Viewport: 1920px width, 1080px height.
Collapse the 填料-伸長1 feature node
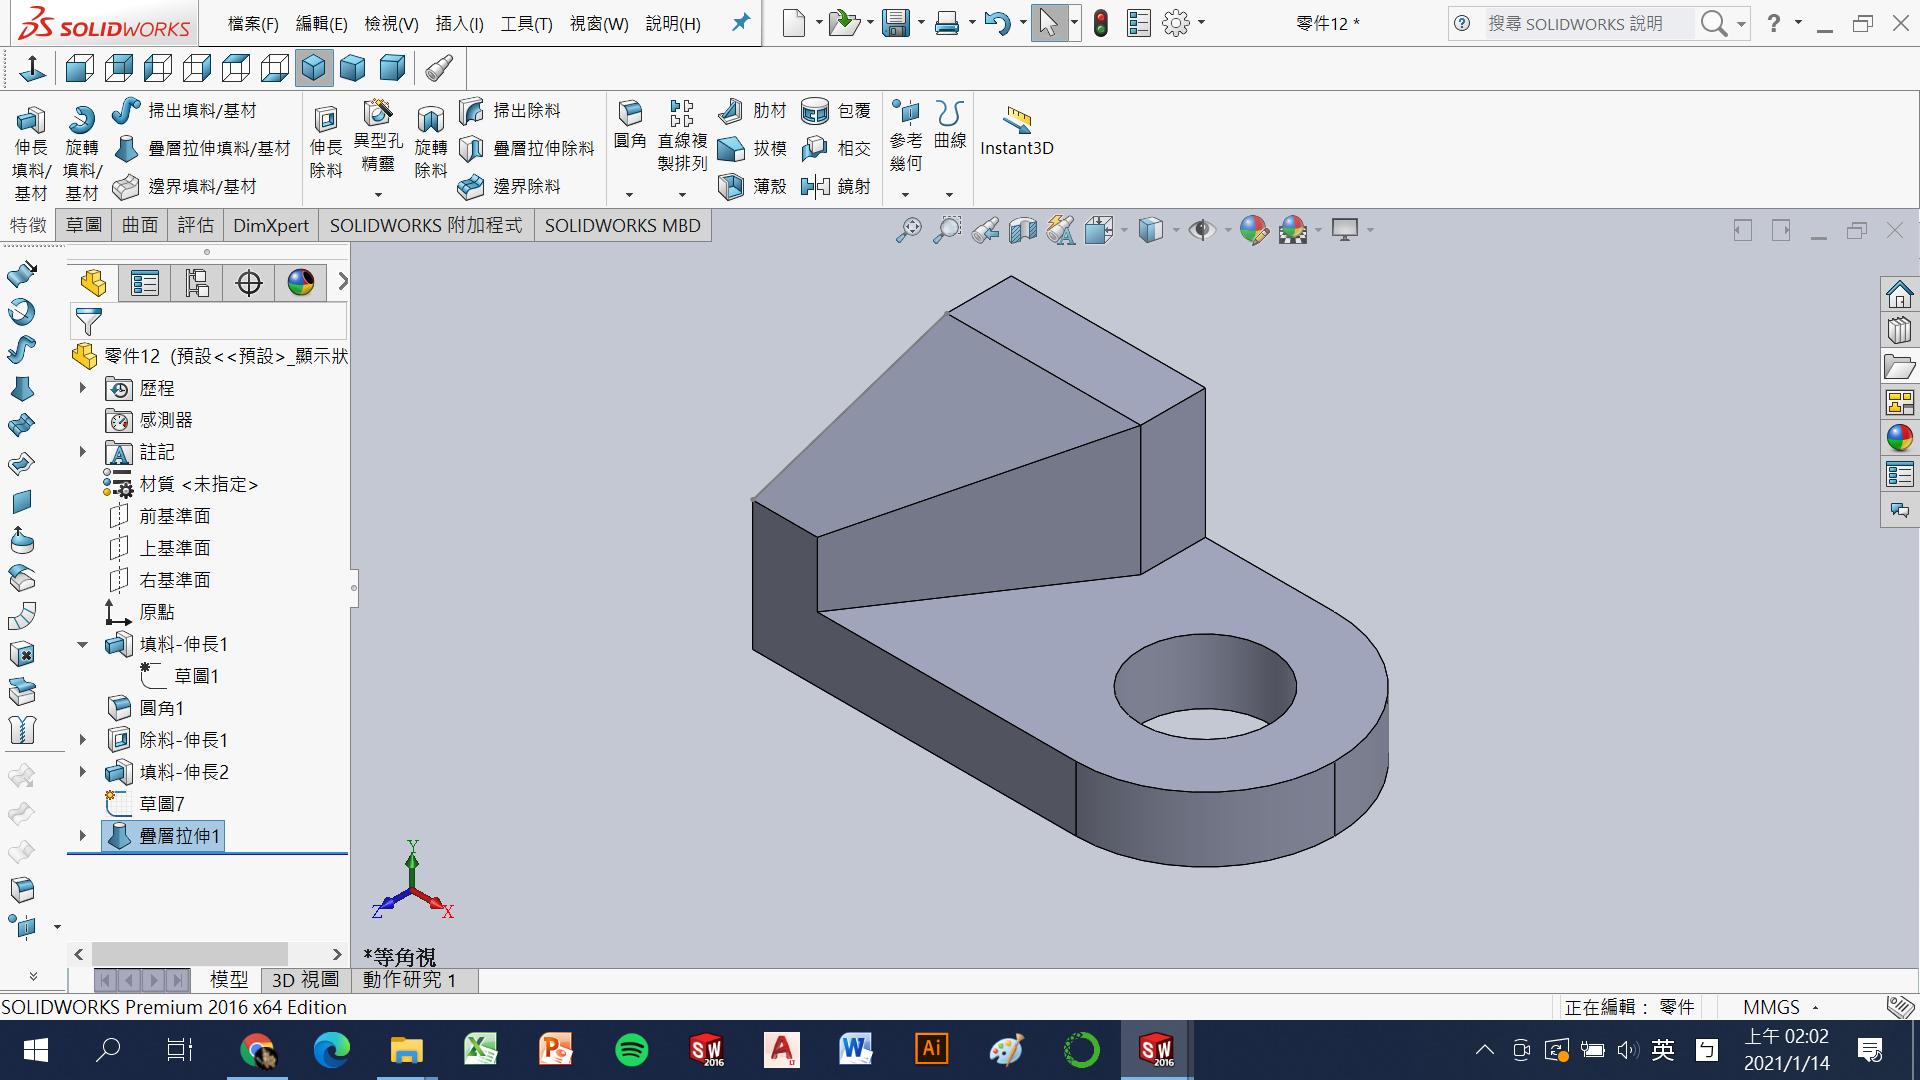[83, 644]
